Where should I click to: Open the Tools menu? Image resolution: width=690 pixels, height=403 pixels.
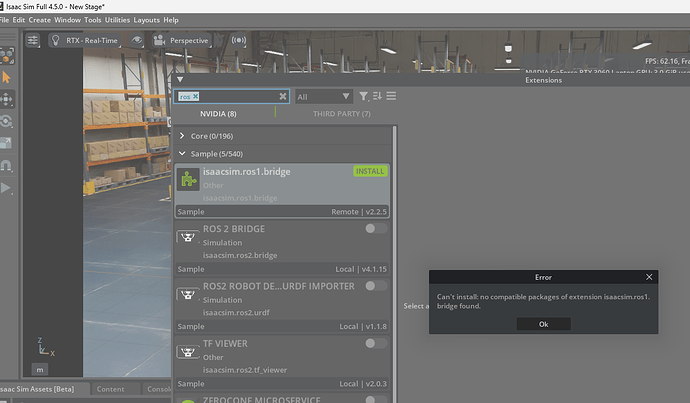pos(92,20)
